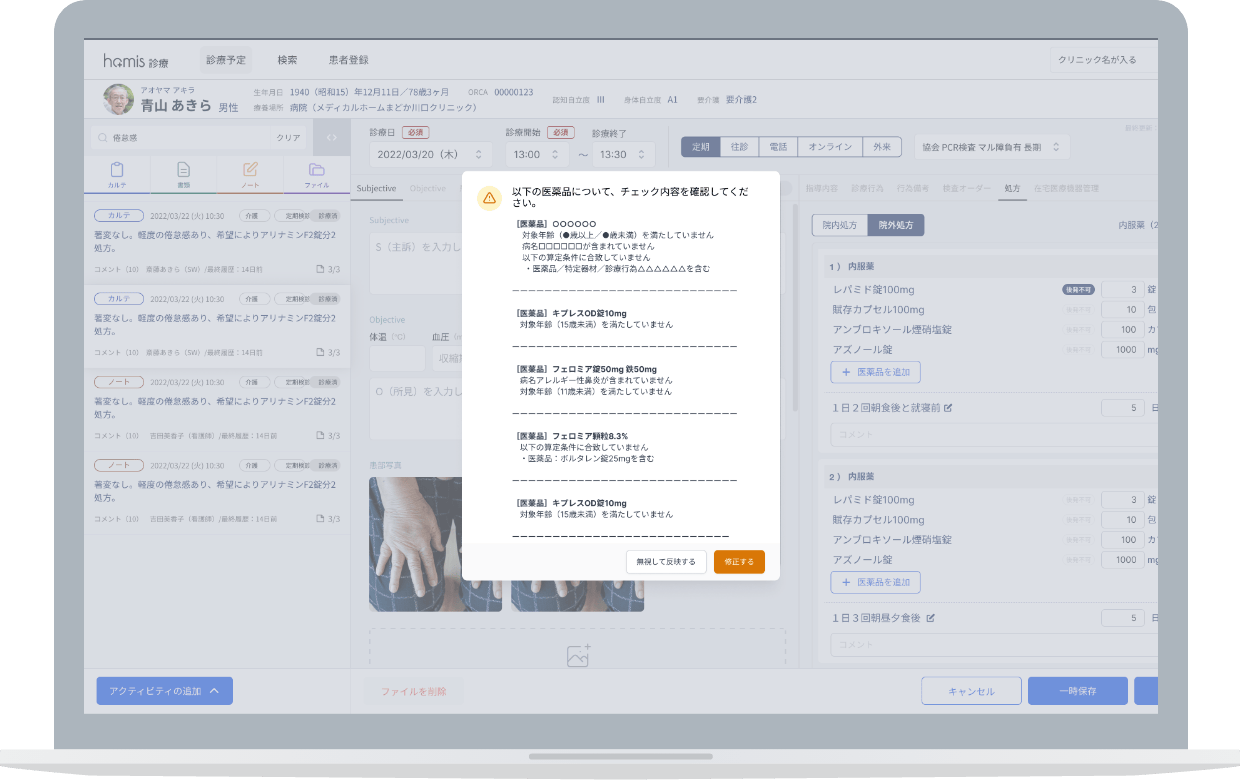Viewport: 1240px width, 780px height.
Task: Select the ノート pencil icon
Action: pyautogui.click(x=250, y=174)
